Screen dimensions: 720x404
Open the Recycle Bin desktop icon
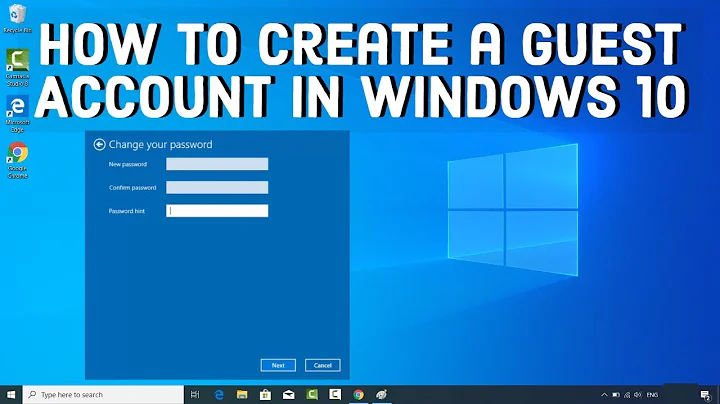[x=17, y=18]
